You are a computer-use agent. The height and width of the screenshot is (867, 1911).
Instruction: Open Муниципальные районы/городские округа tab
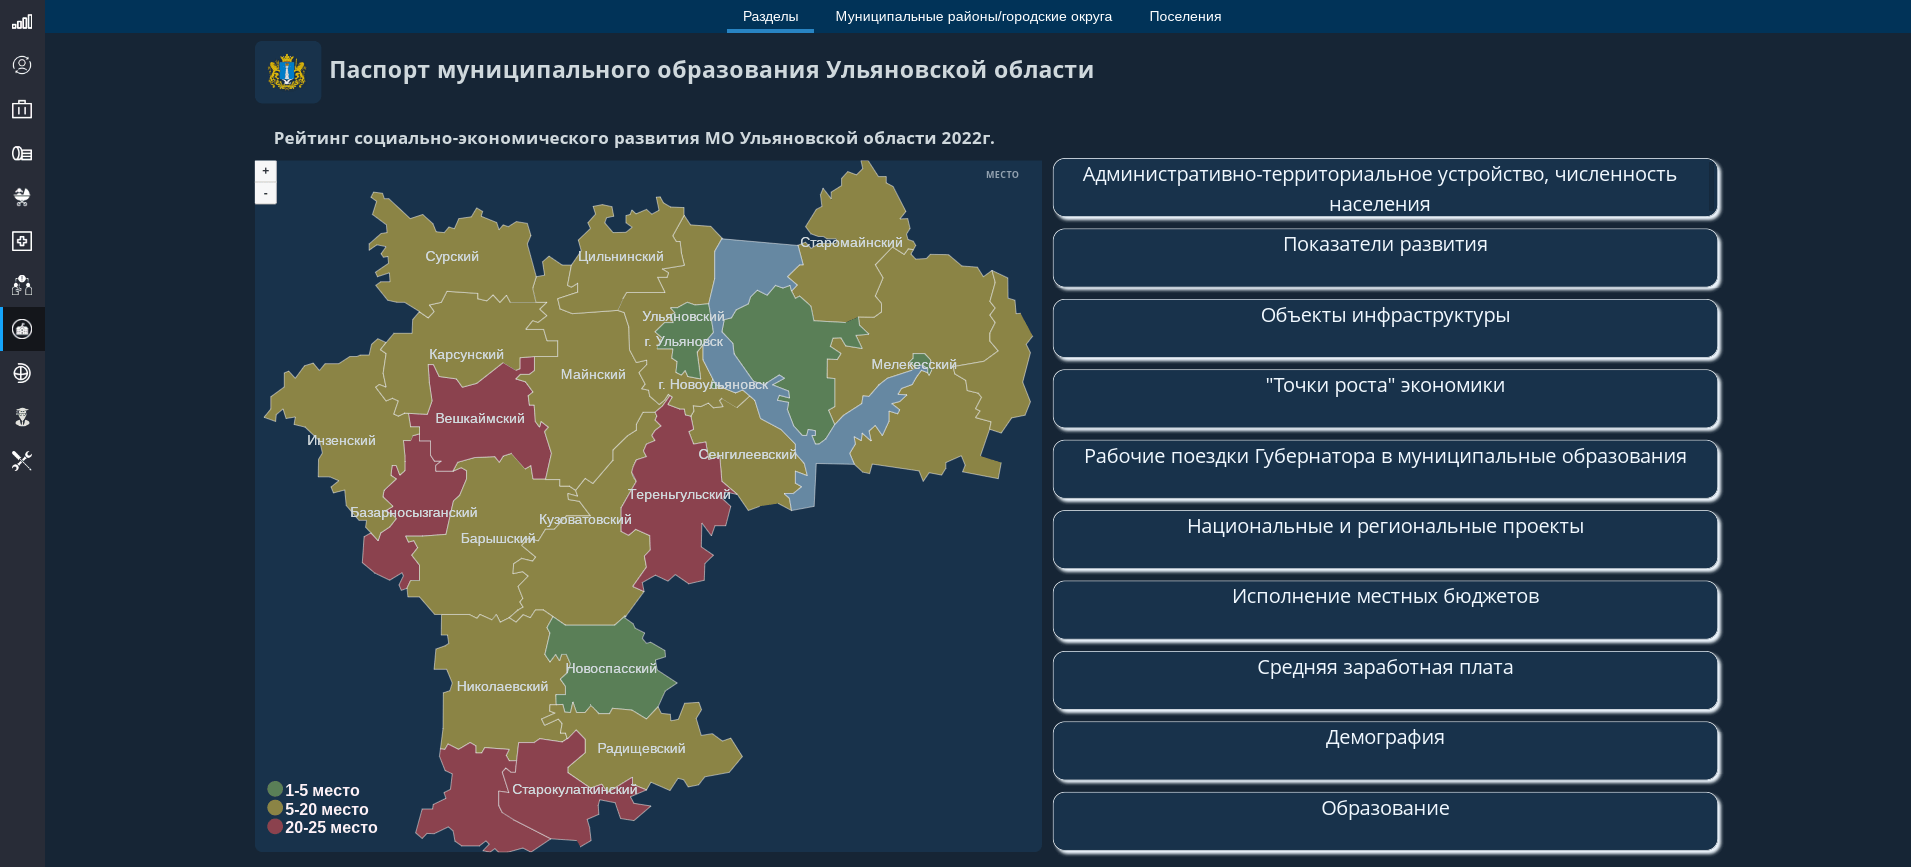coord(973,17)
